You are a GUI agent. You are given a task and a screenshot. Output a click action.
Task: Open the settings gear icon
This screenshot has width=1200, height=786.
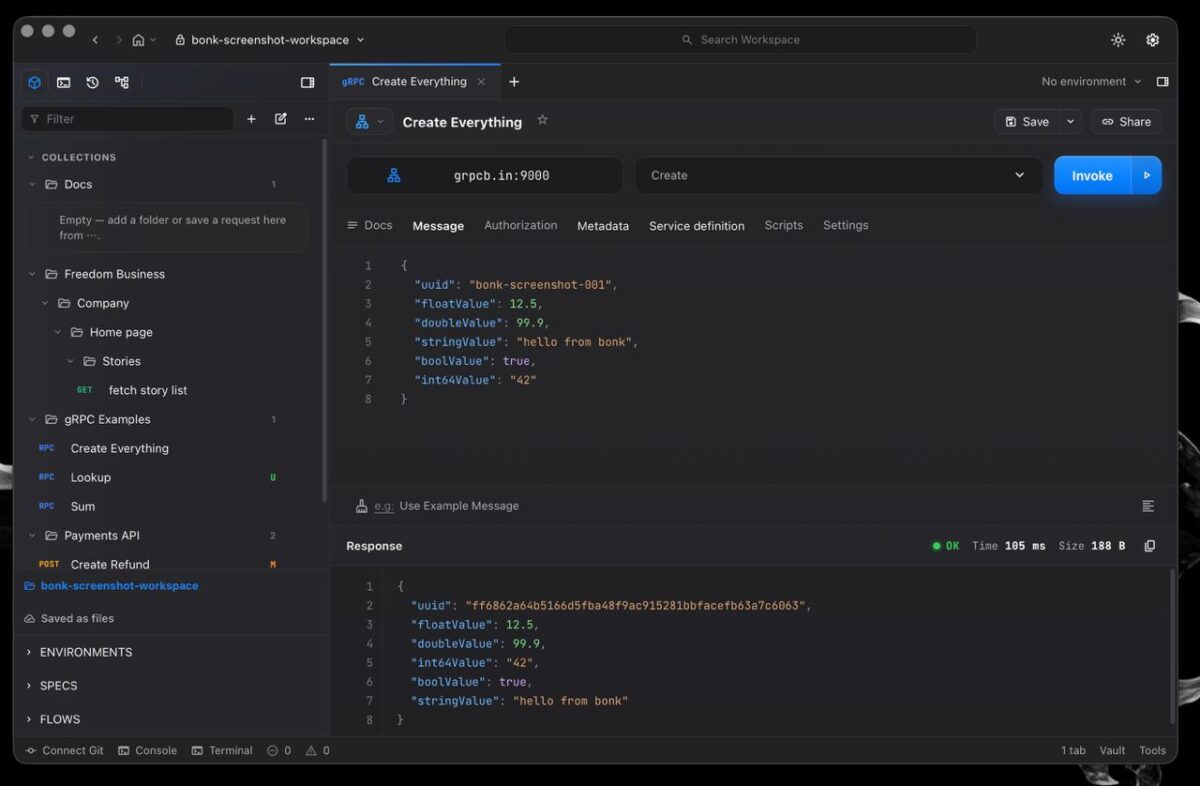coord(1153,40)
